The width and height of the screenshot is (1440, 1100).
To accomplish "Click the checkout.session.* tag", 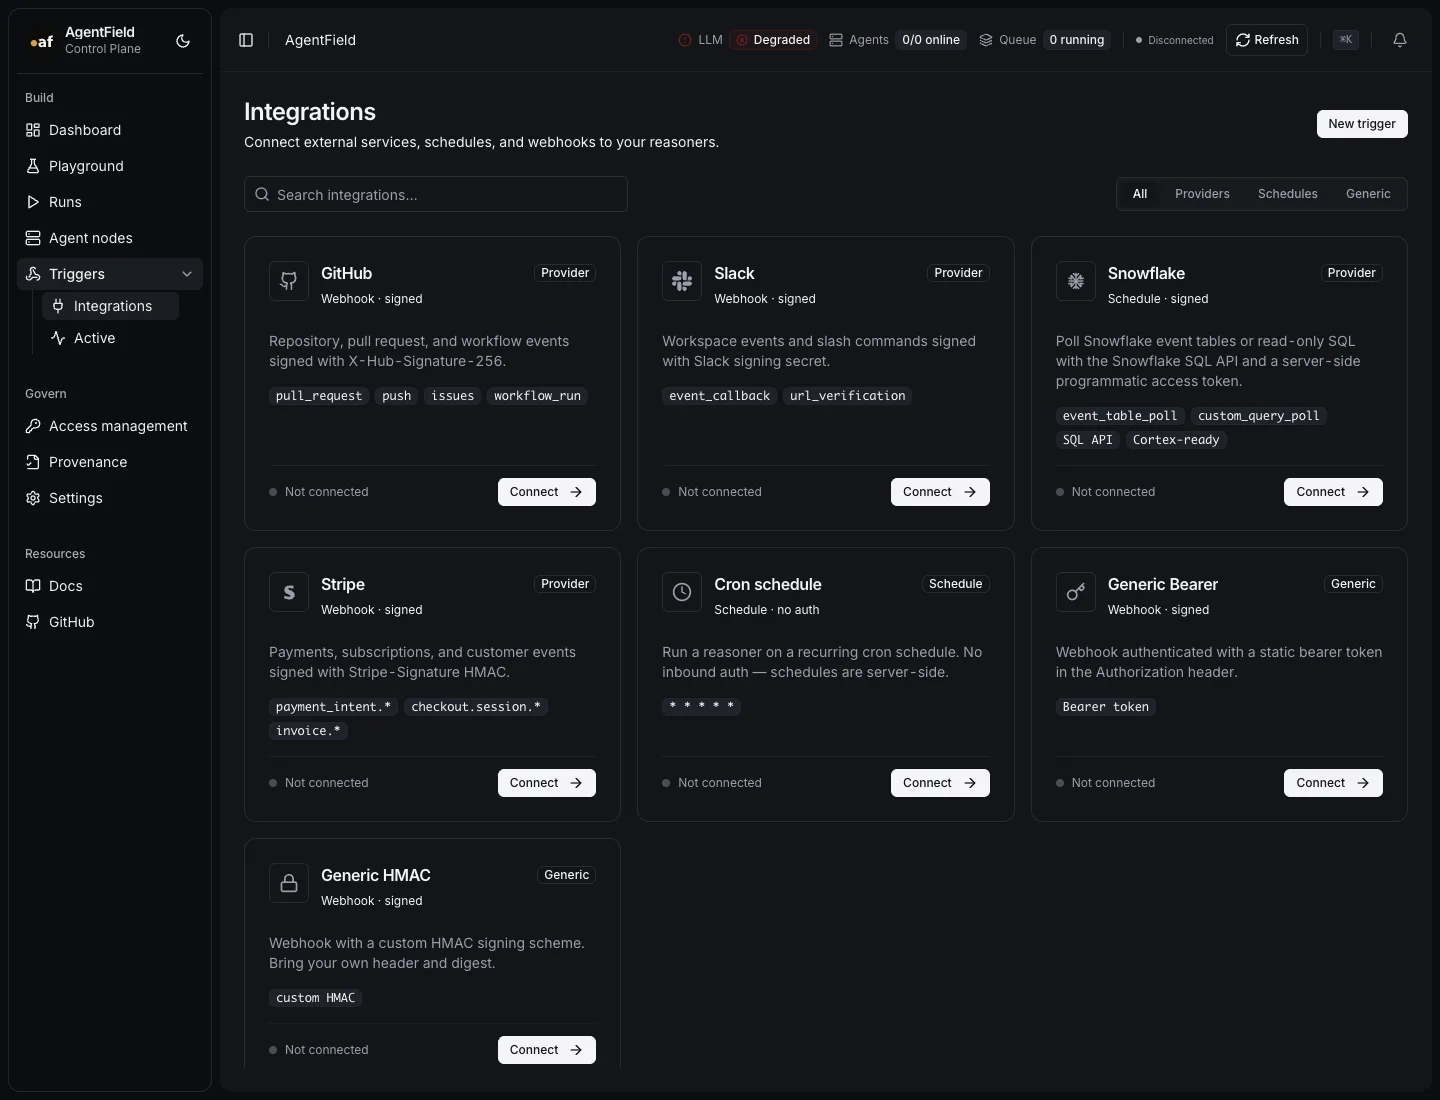I will pyautogui.click(x=476, y=707).
